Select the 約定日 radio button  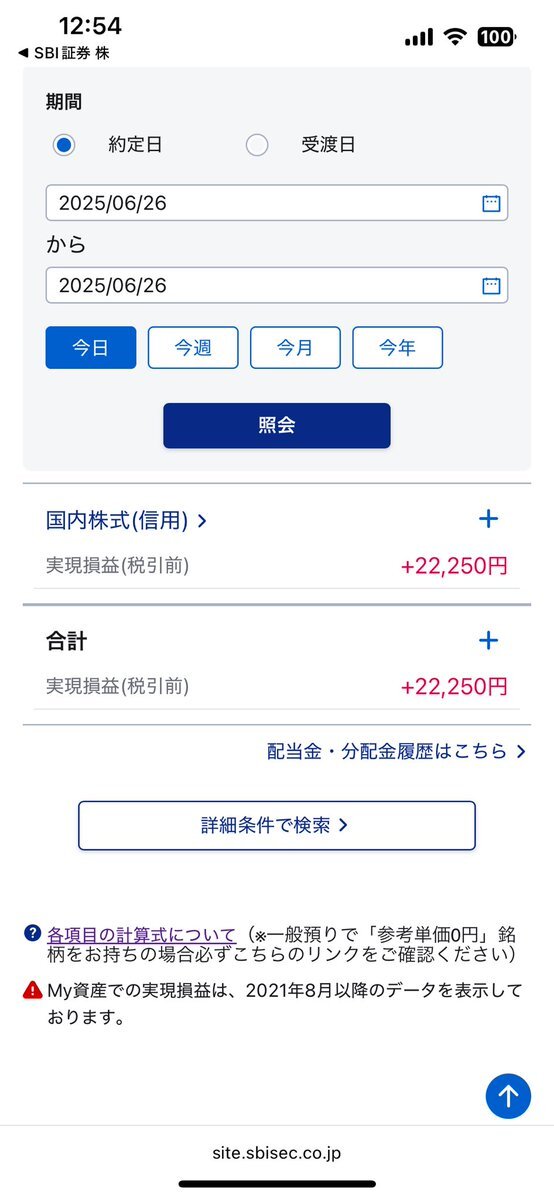(x=64, y=145)
